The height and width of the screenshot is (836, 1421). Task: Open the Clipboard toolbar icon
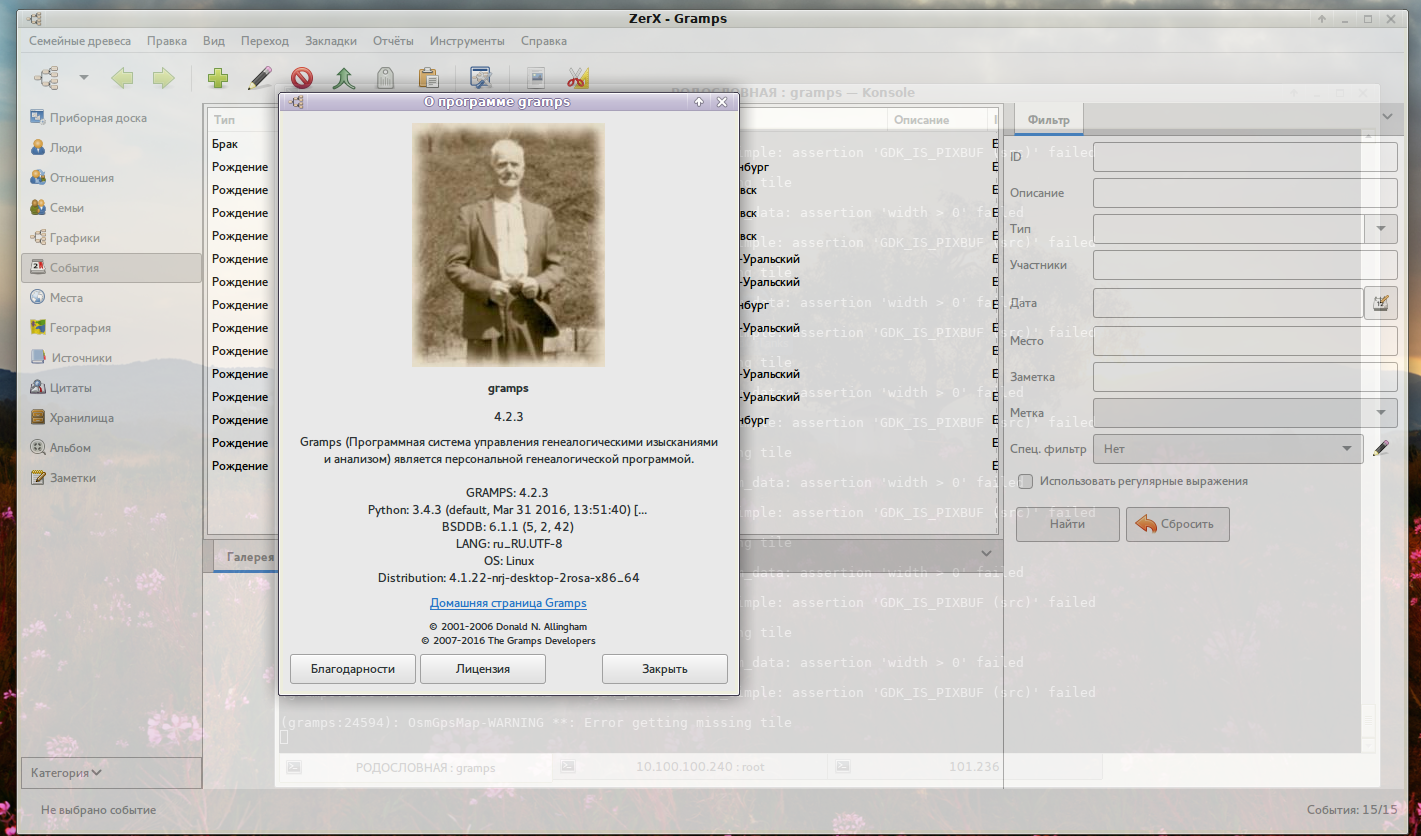(428, 78)
